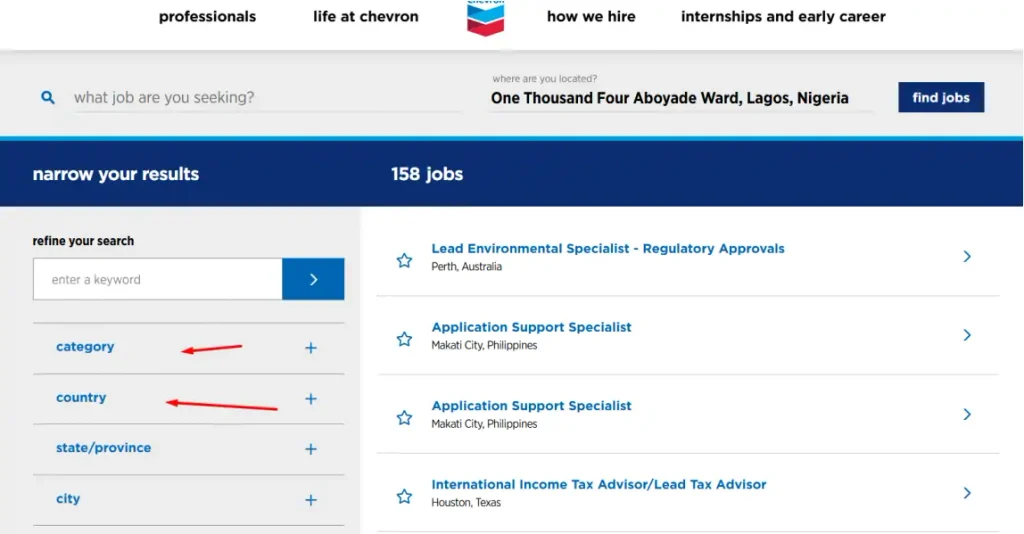The image size is (1024, 534).
Task: Click the 'narrow your results' heading
Action: tap(116, 174)
